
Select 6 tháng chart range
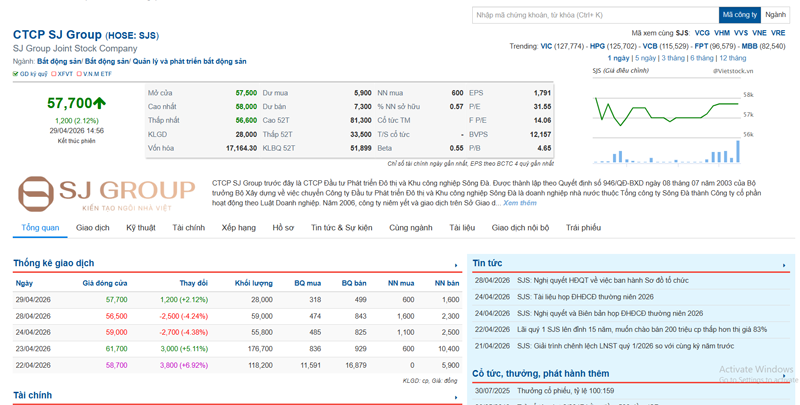(702, 58)
